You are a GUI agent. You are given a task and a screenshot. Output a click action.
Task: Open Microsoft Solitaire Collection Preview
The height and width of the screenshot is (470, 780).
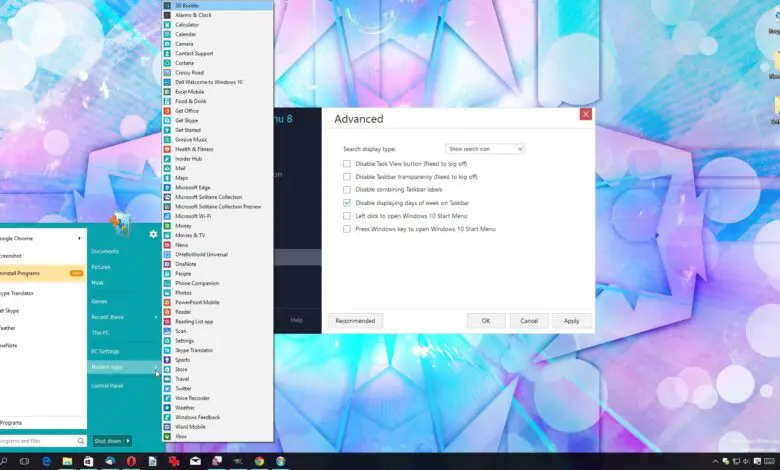point(218,206)
